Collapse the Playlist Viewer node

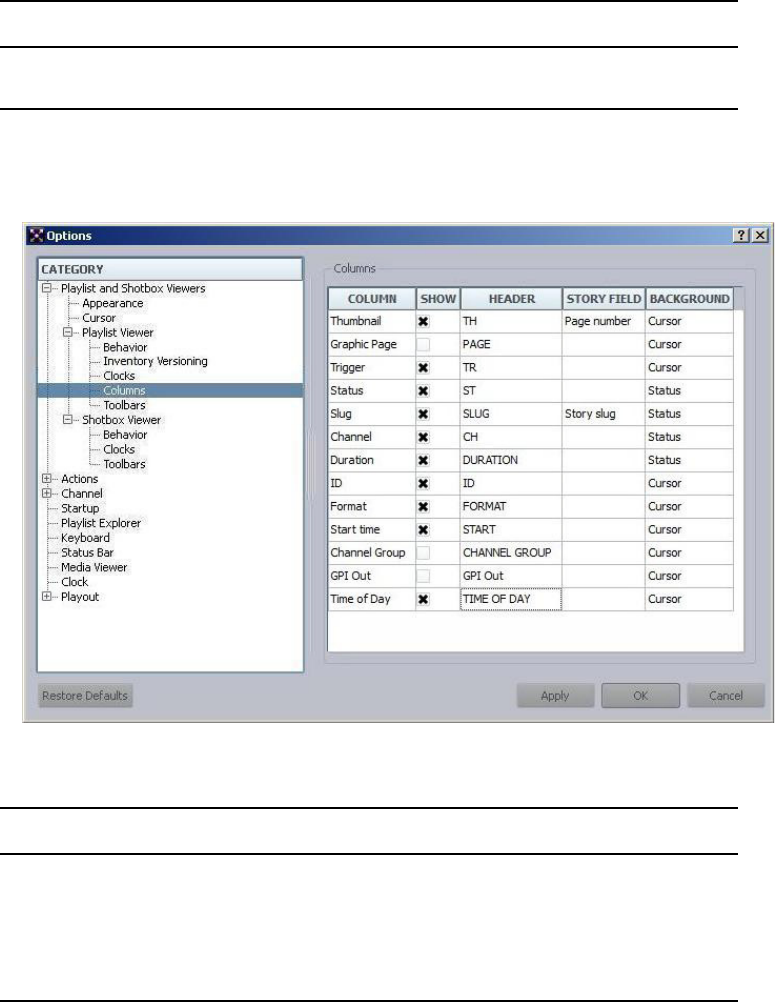[68, 332]
